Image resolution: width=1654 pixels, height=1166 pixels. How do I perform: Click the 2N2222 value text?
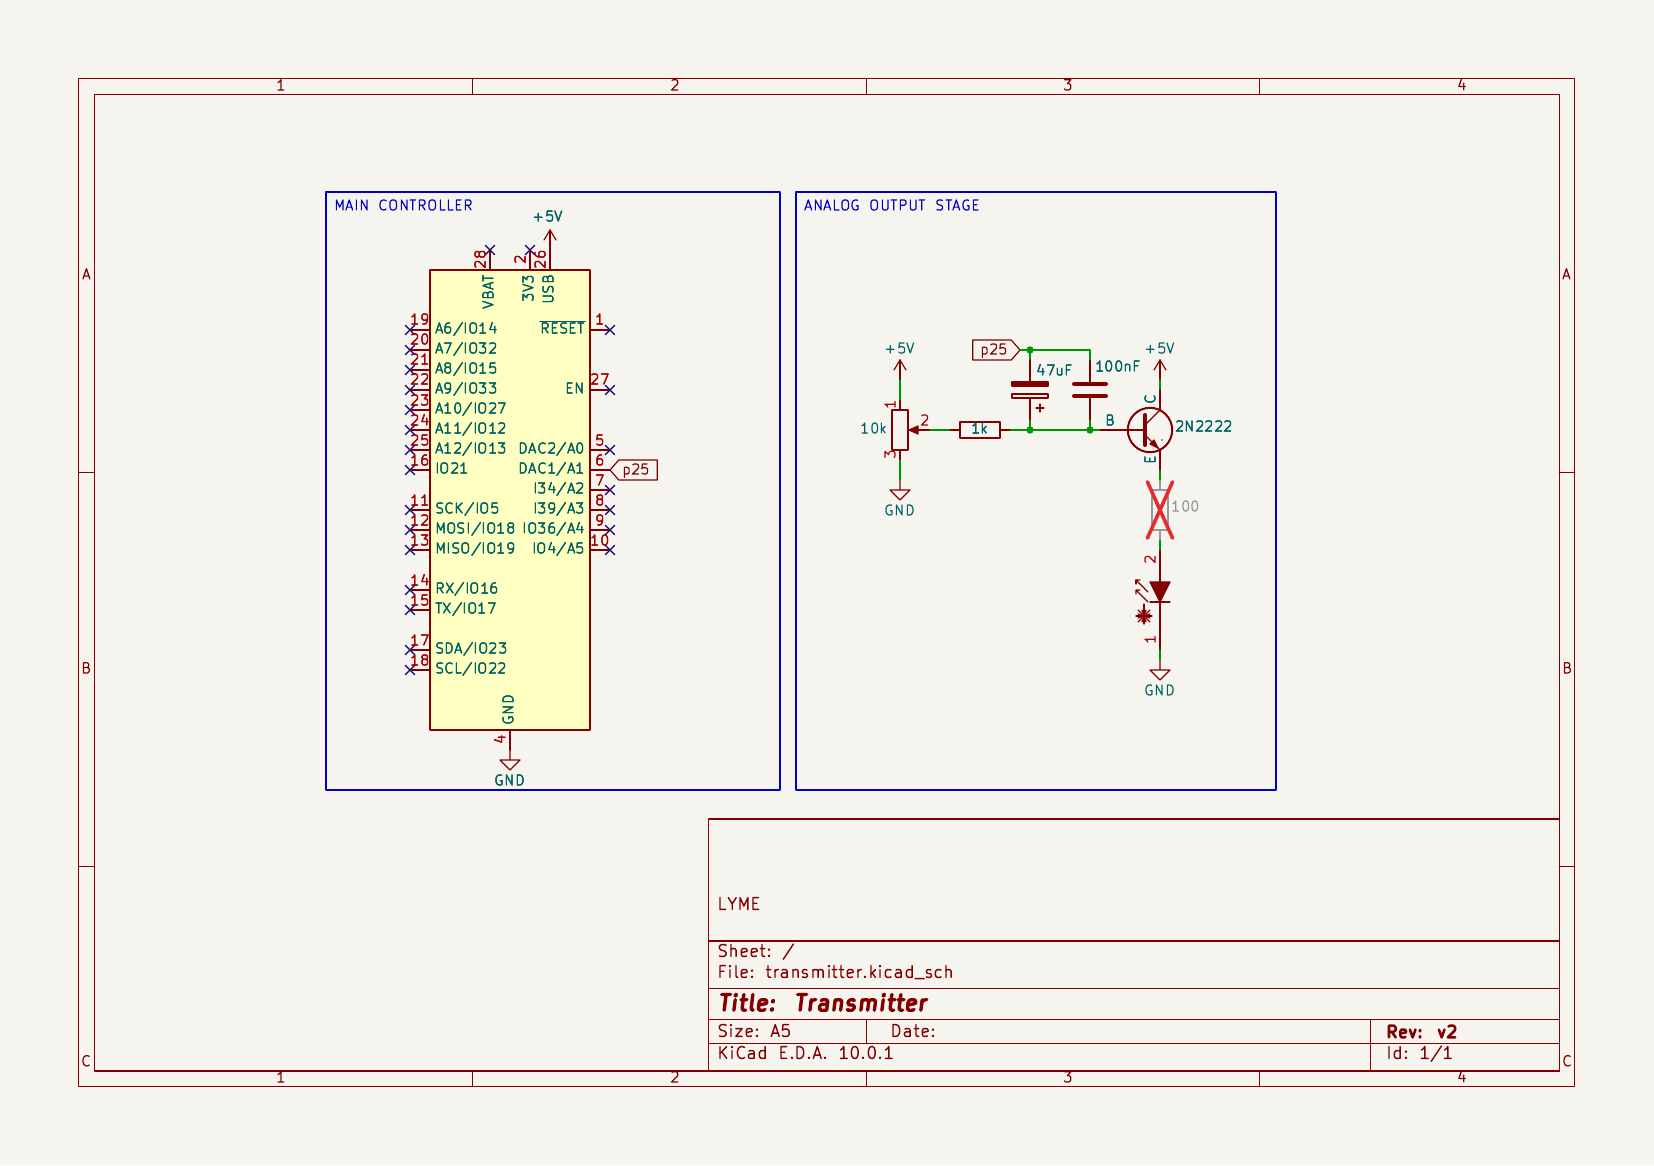pyautogui.click(x=1203, y=427)
